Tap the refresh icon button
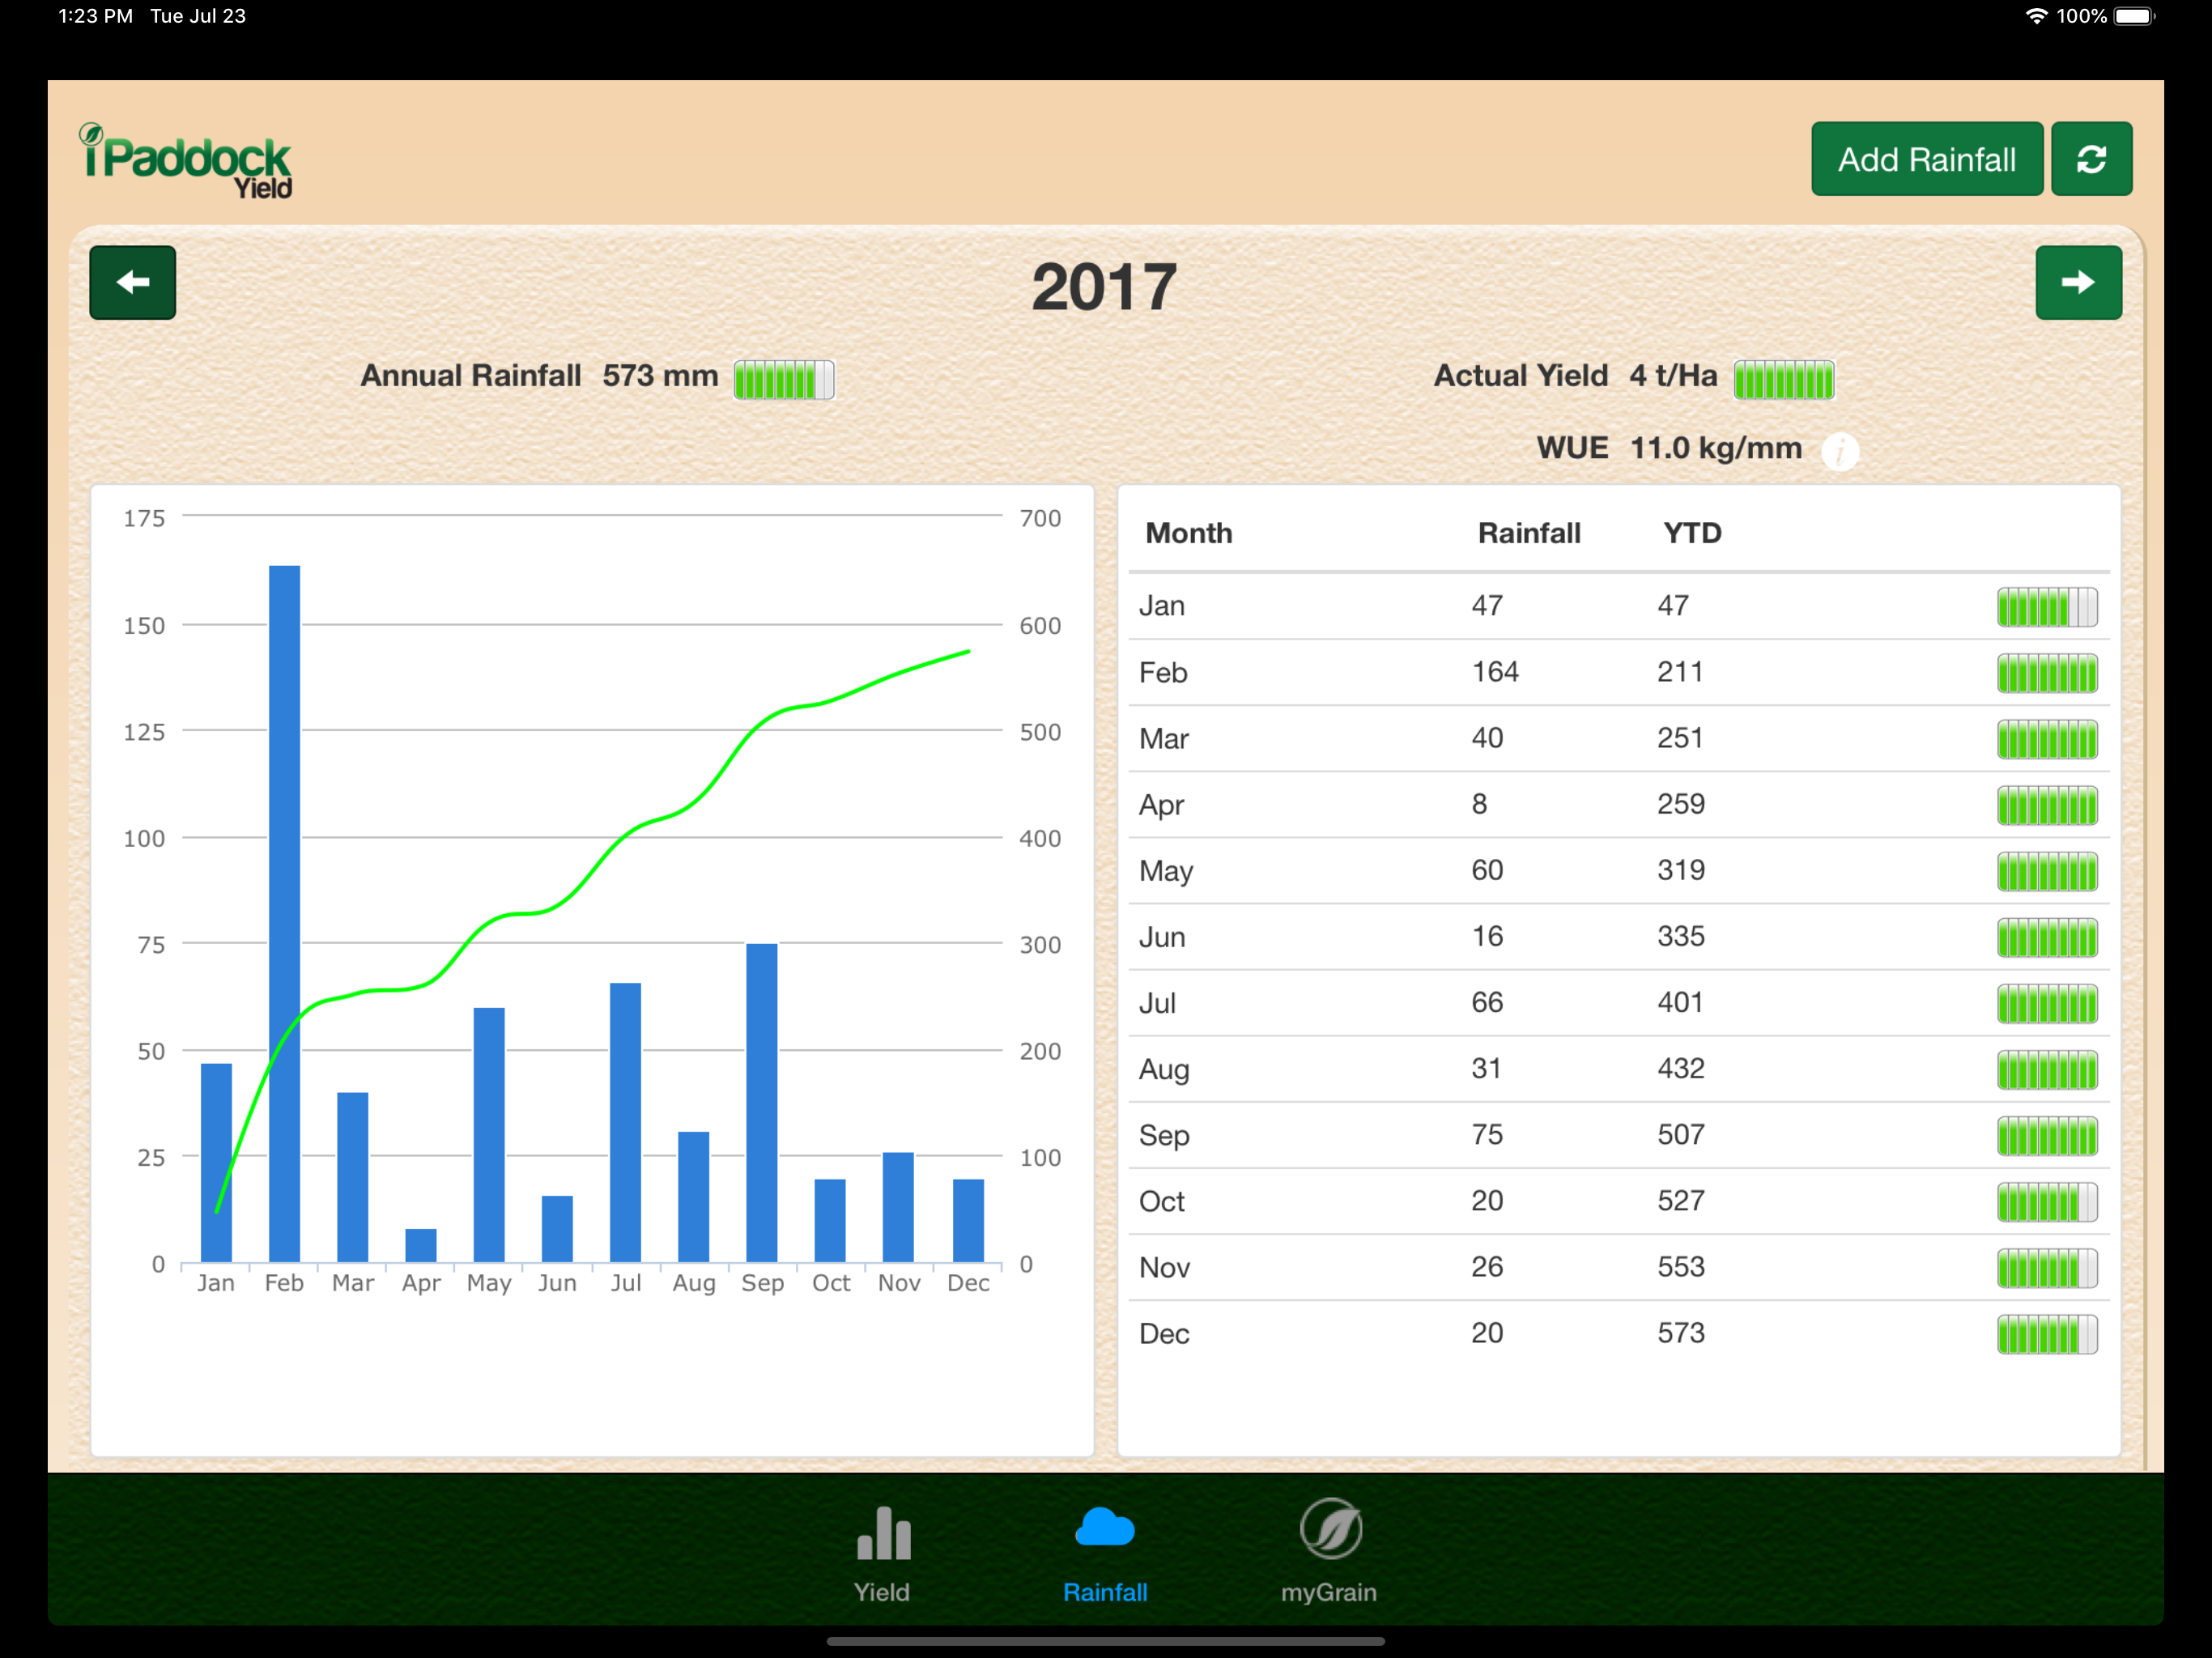The width and height of the screenshot is (2212, 1658). tap(2091, 159)
